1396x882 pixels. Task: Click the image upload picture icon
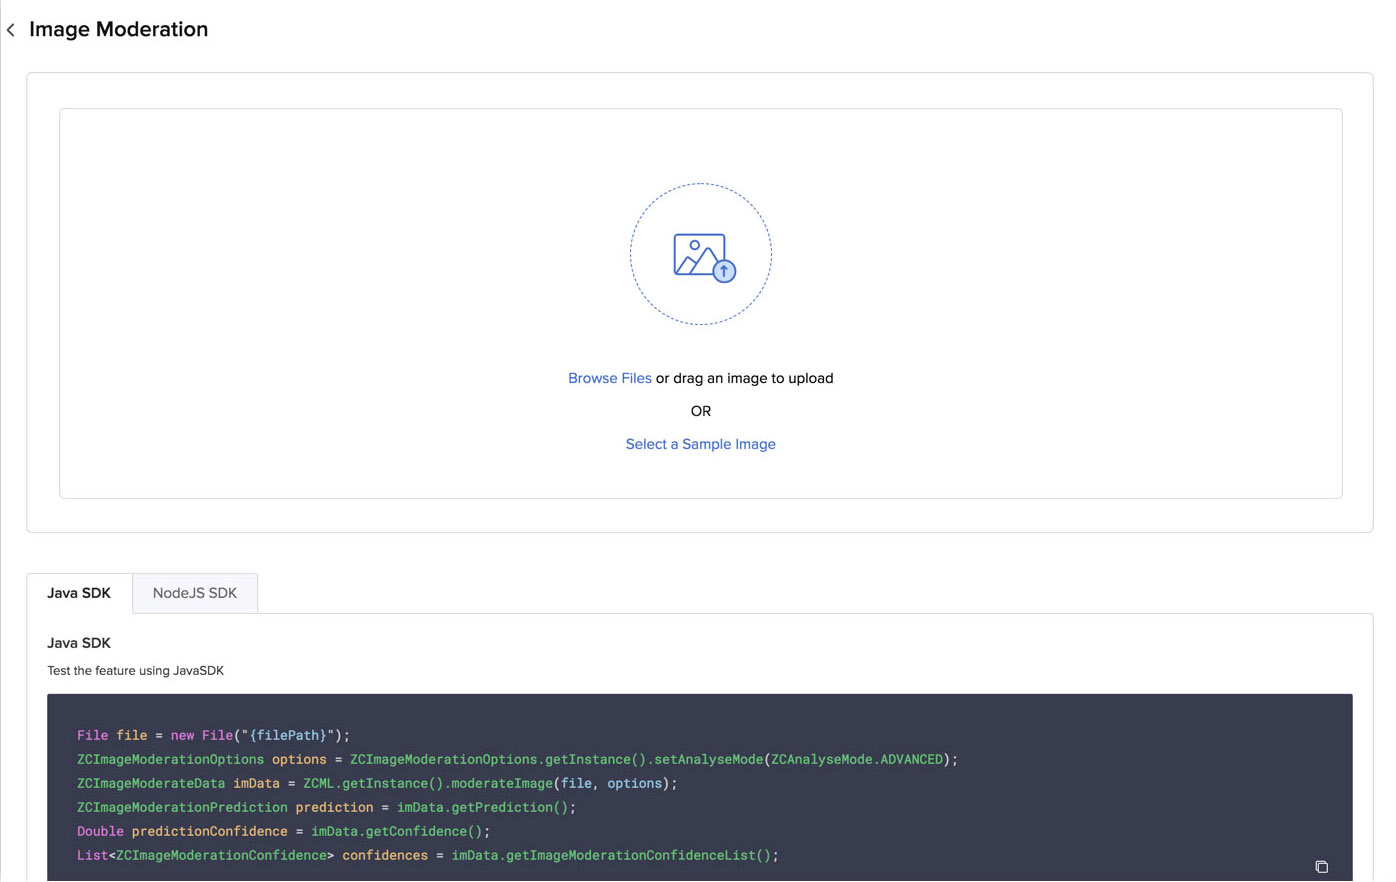698,254
